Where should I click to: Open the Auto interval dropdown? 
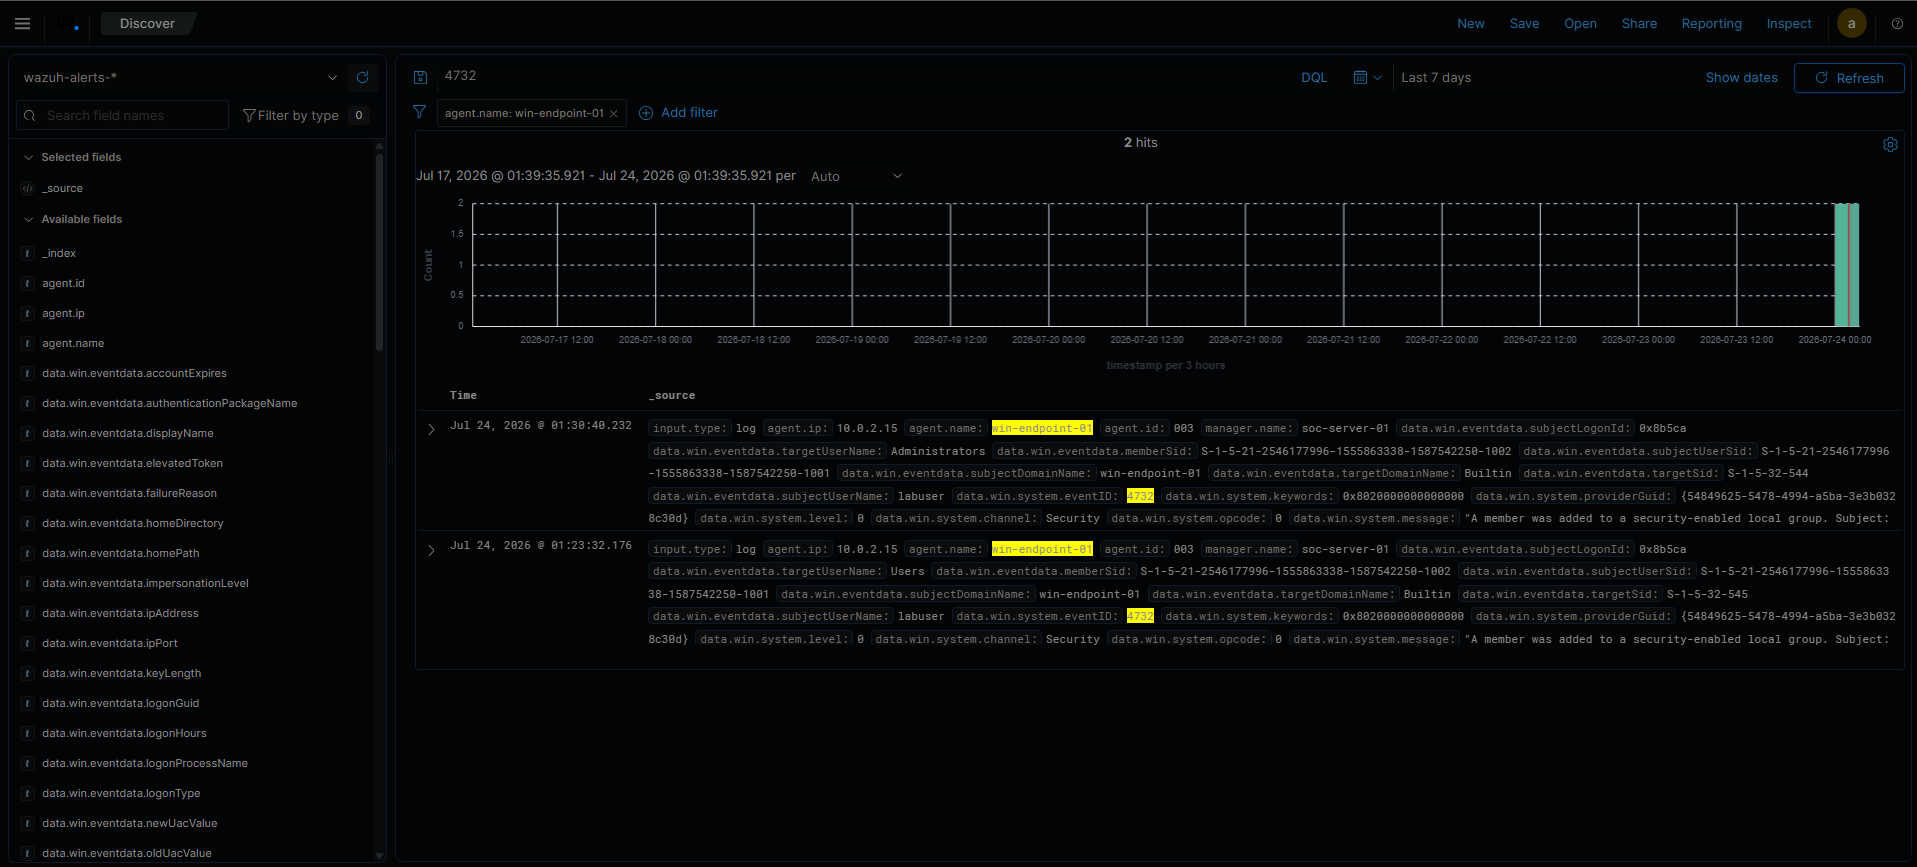click(x=856, y=176)
